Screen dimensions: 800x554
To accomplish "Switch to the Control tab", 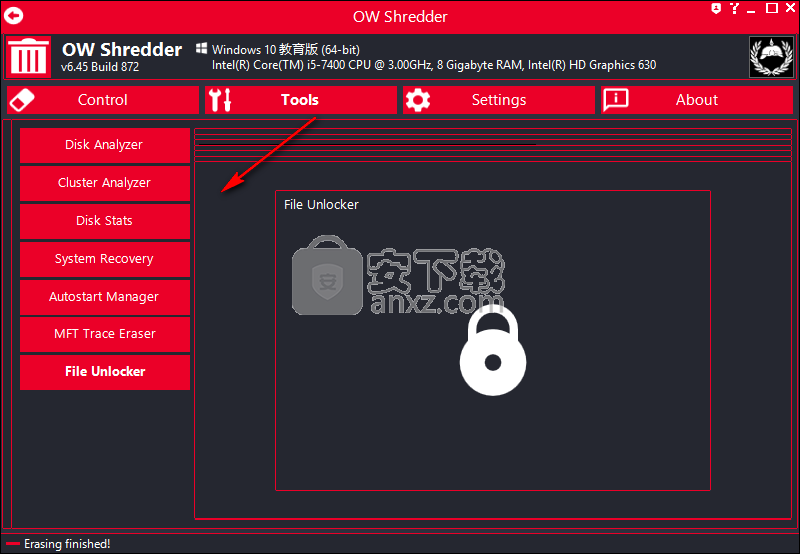I will coord(103,99).
